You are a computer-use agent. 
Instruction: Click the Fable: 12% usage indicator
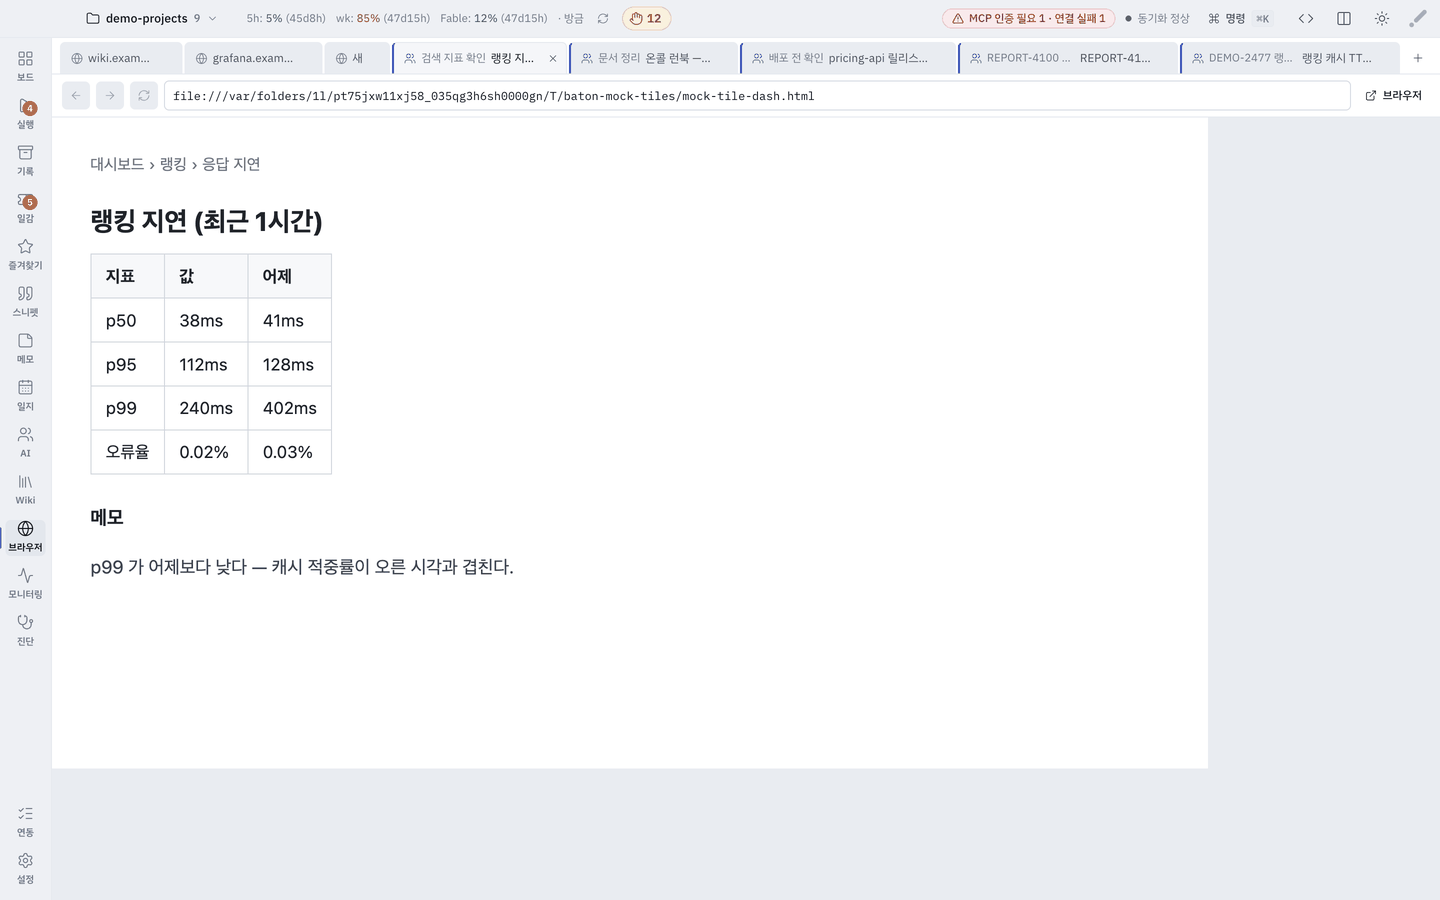click(494, 18)
